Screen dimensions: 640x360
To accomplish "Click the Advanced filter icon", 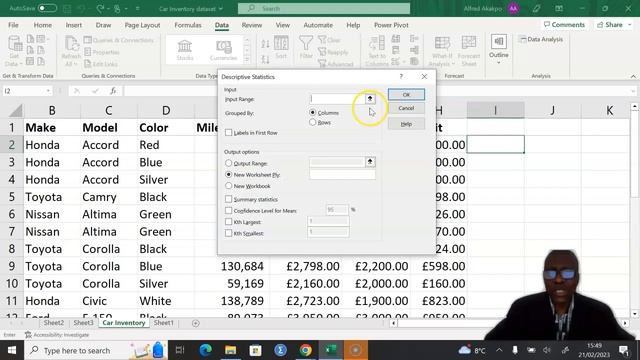I will (x=322, y=63).
